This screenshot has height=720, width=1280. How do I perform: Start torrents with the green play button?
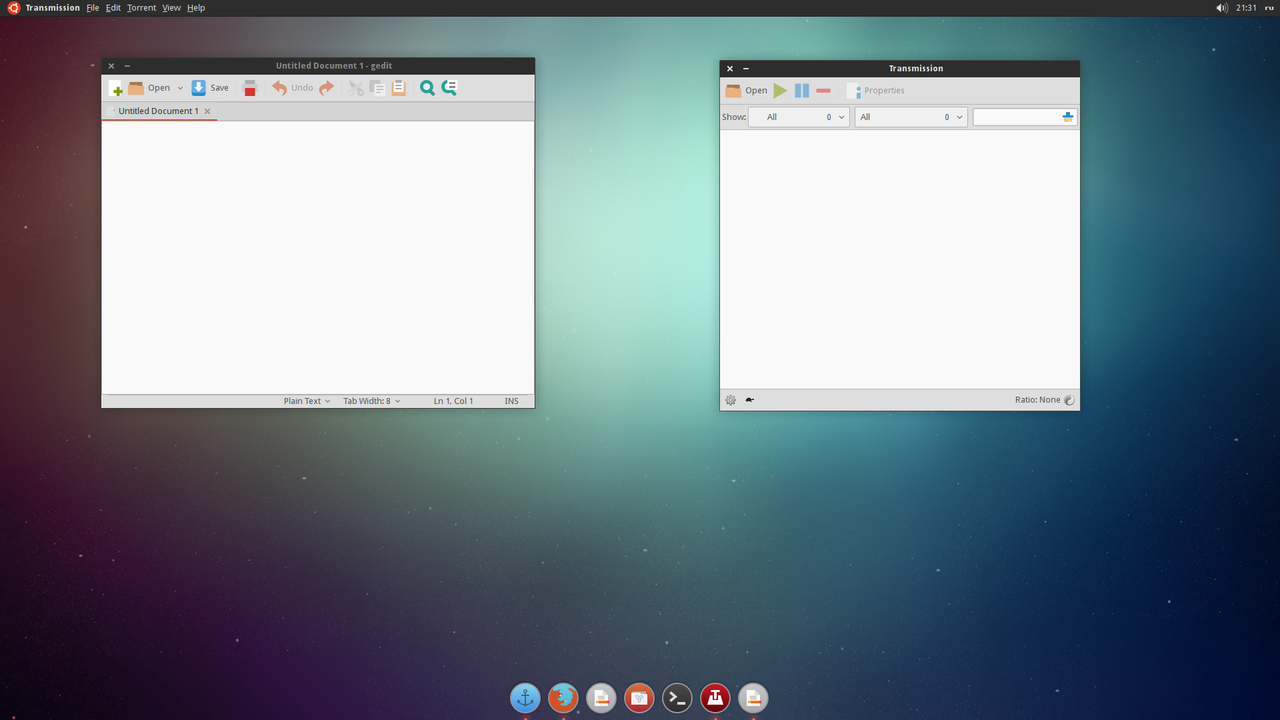click(x=780, y=90)
